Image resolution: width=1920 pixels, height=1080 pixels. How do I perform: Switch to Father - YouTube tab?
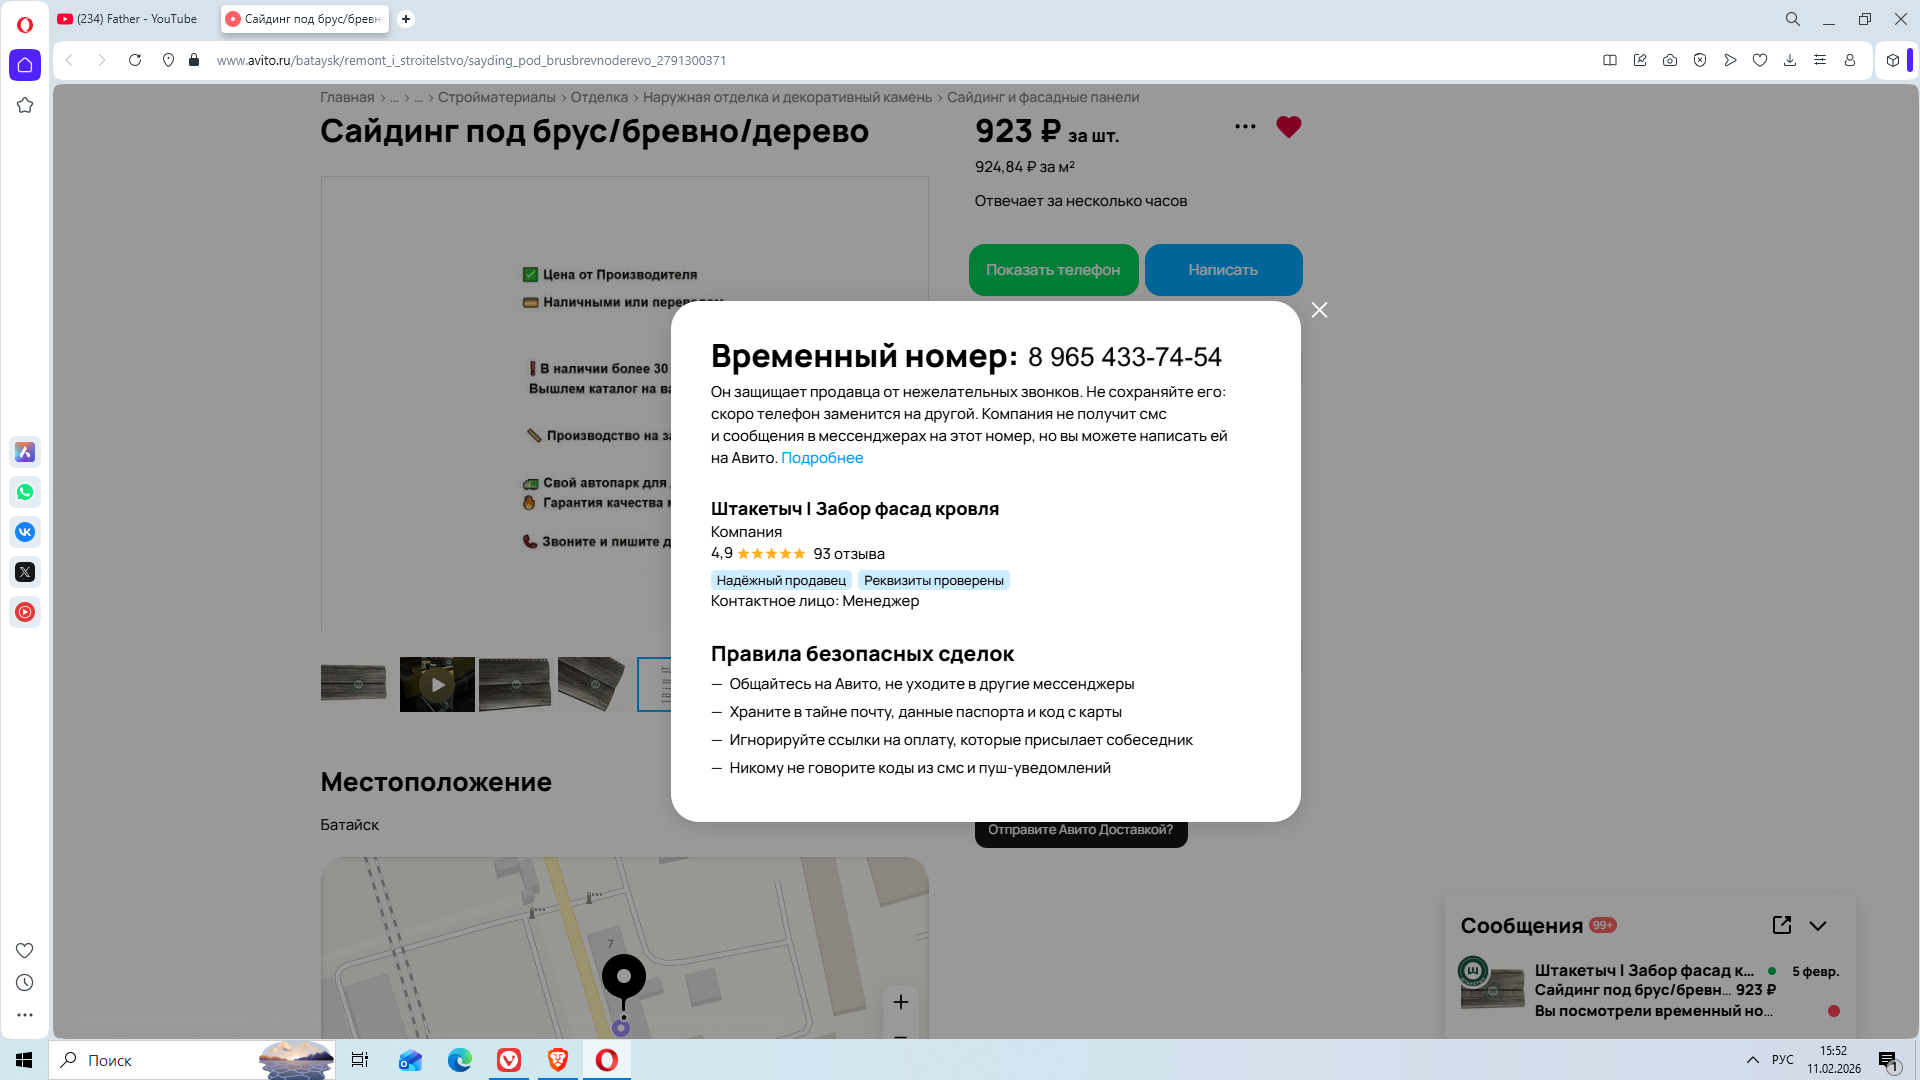click(x=137, y=19)
